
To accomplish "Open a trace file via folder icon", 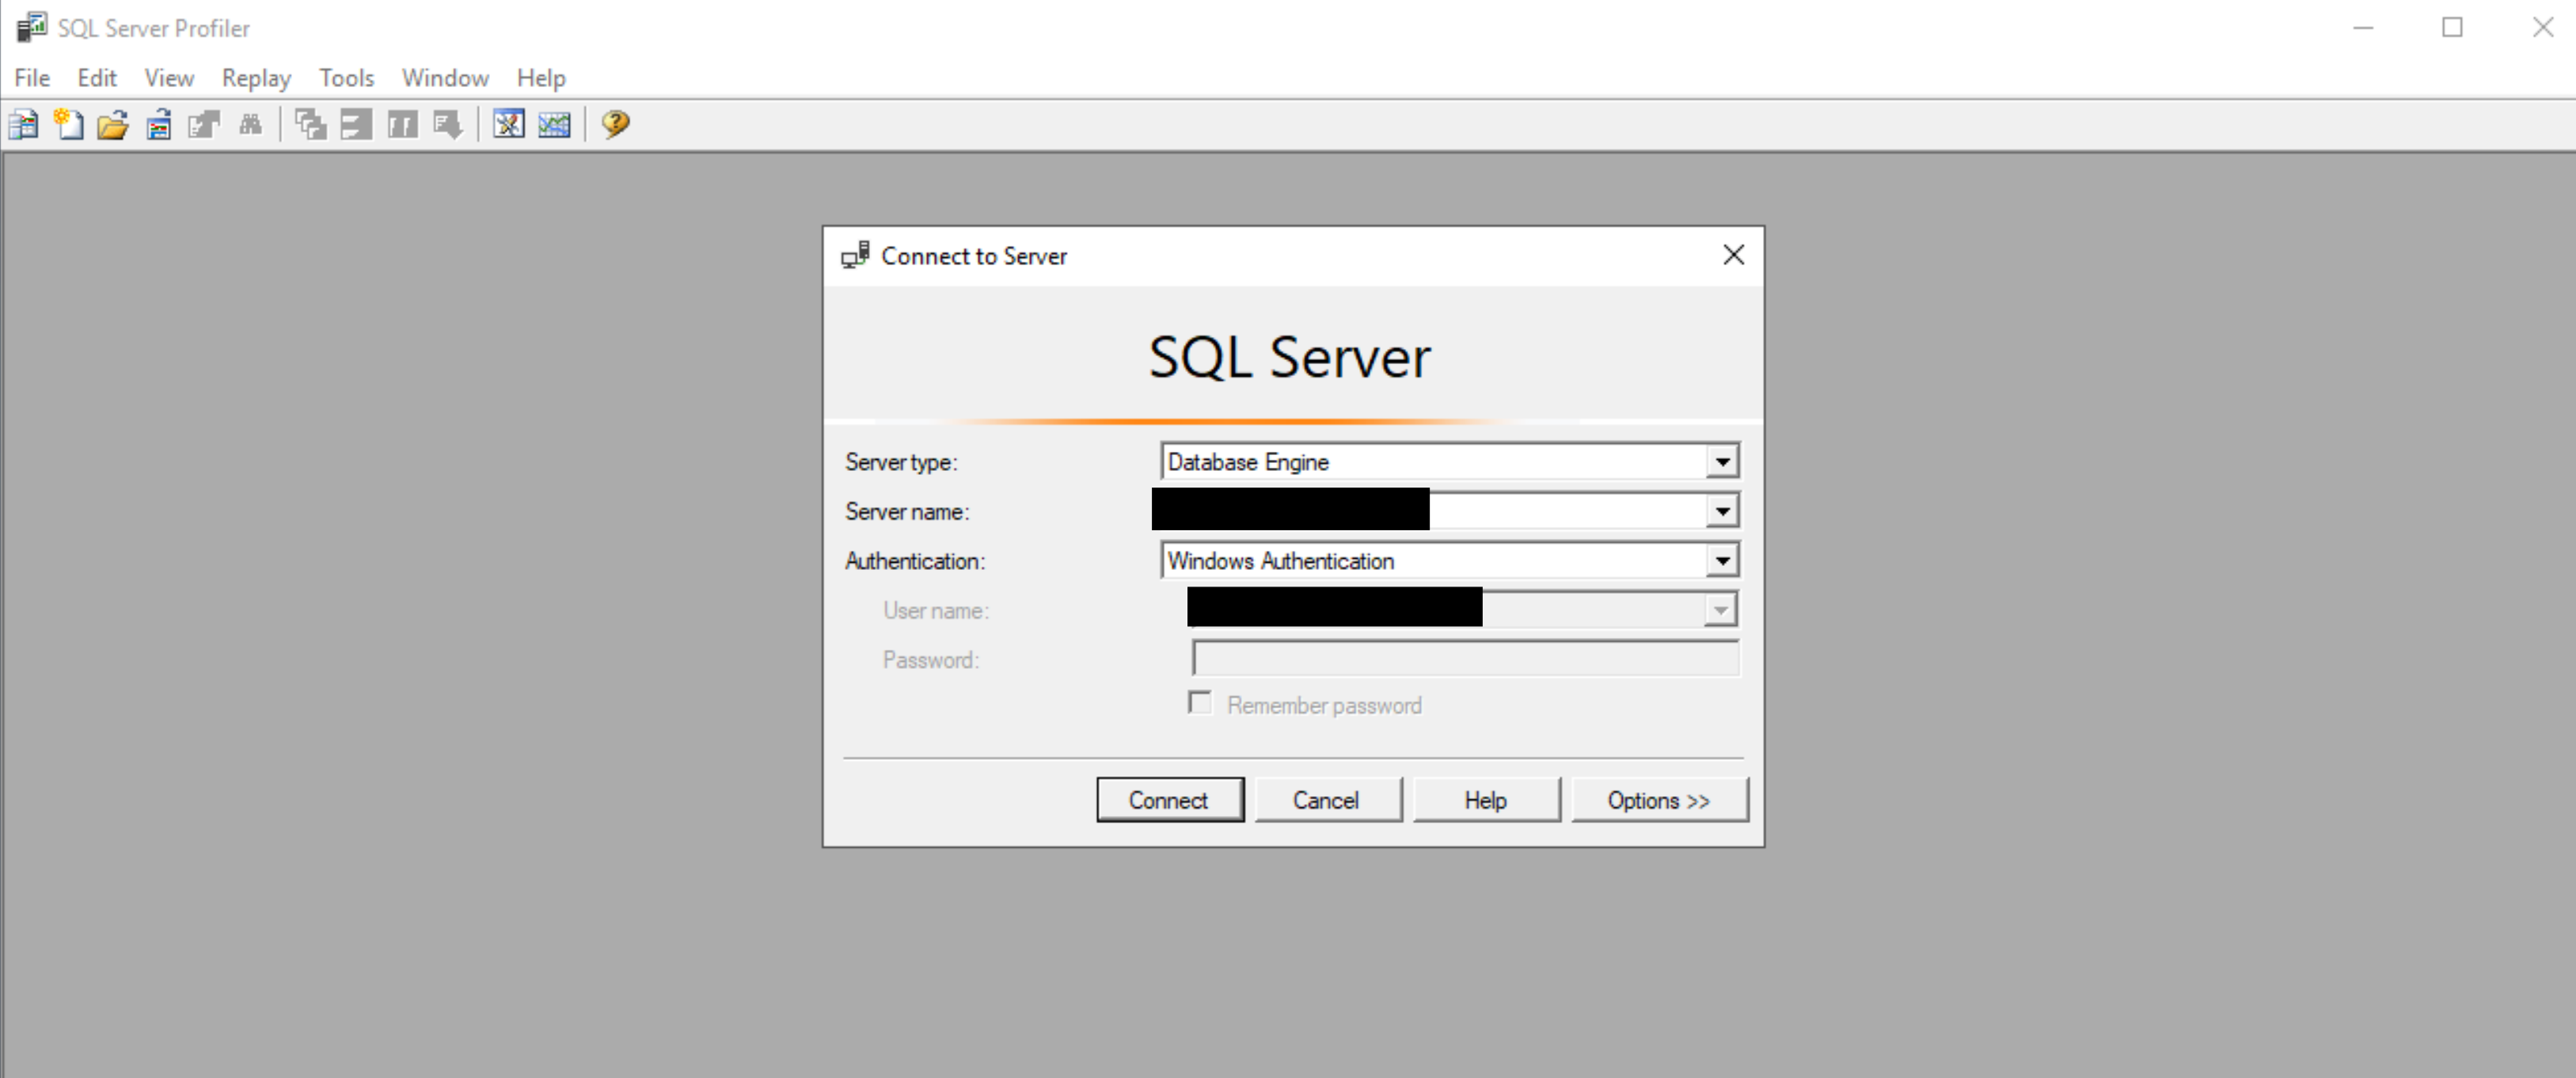I will coord(113,125).
